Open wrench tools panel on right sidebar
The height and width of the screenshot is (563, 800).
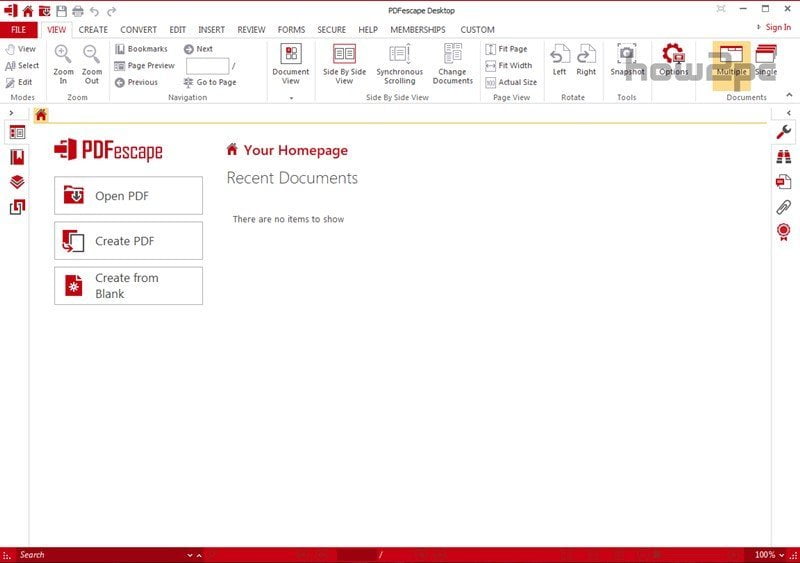784,132
